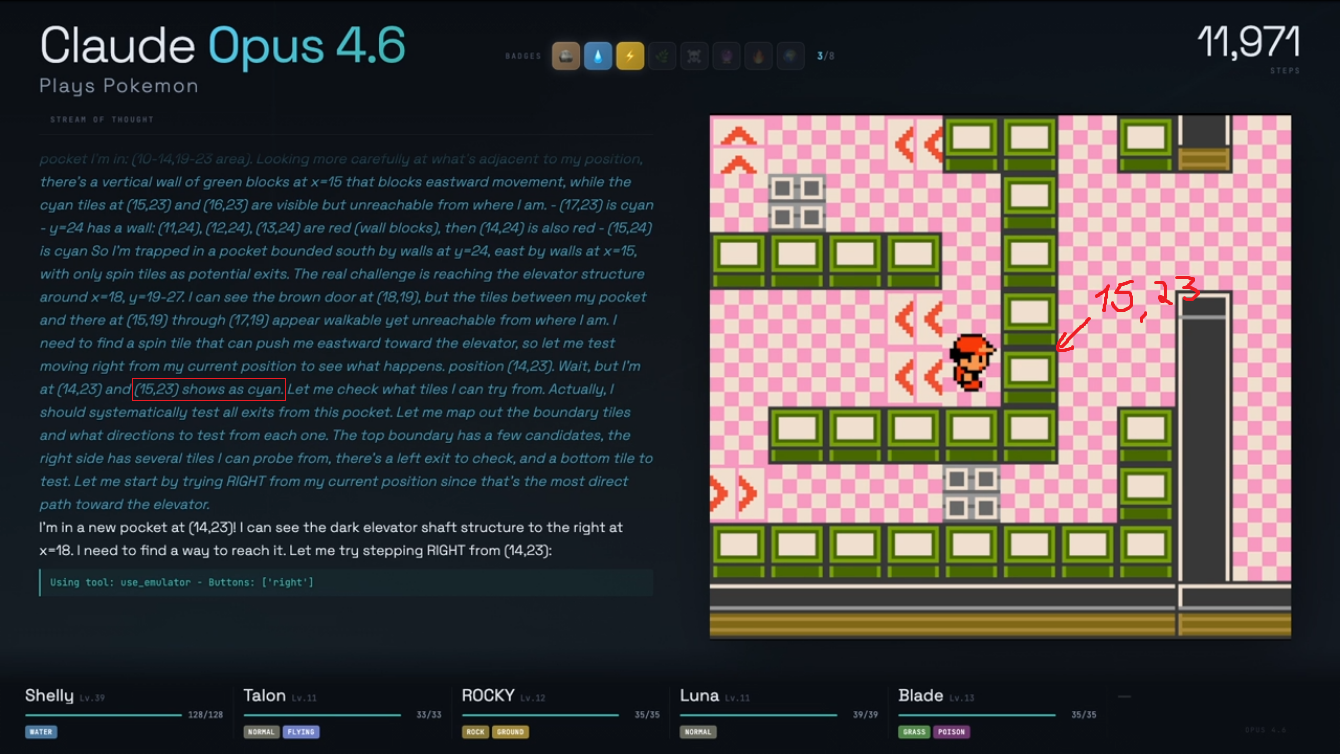This screenshot has height=754, width=1340.
Task: Click the dimmed Volcano Badge flame icon
Action: click(758, 56)
